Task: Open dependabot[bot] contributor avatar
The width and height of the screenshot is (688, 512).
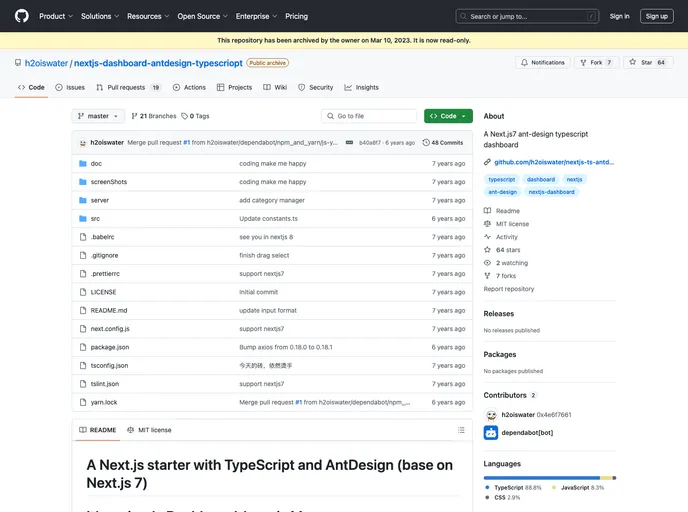Action: click(x=491, y=433)
